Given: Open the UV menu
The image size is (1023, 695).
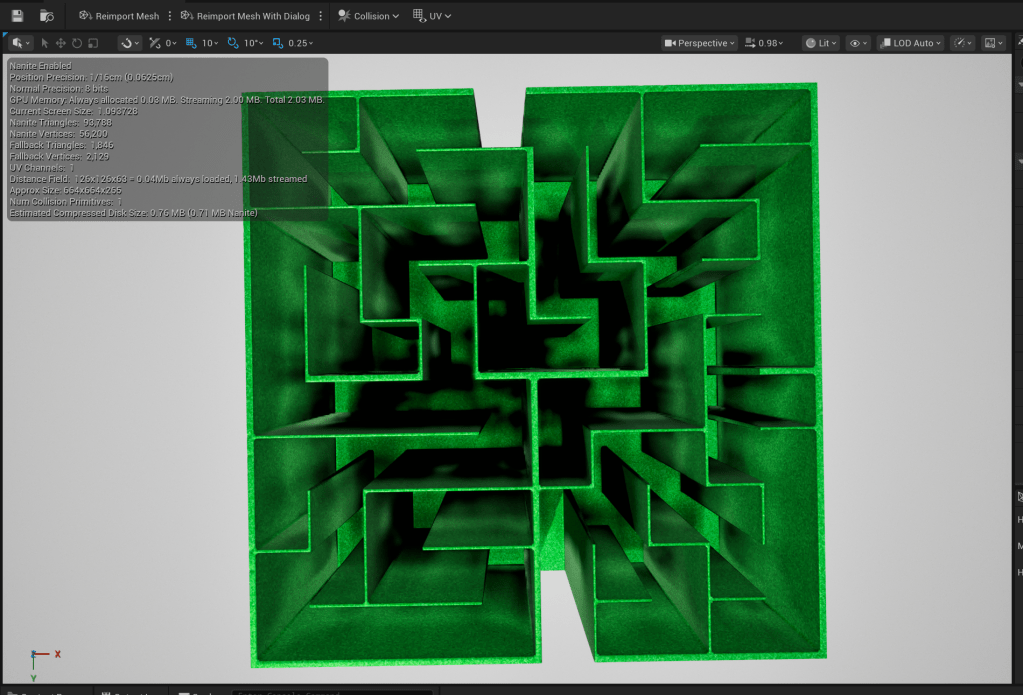Looking at the screenshot, I should [432, 16].
